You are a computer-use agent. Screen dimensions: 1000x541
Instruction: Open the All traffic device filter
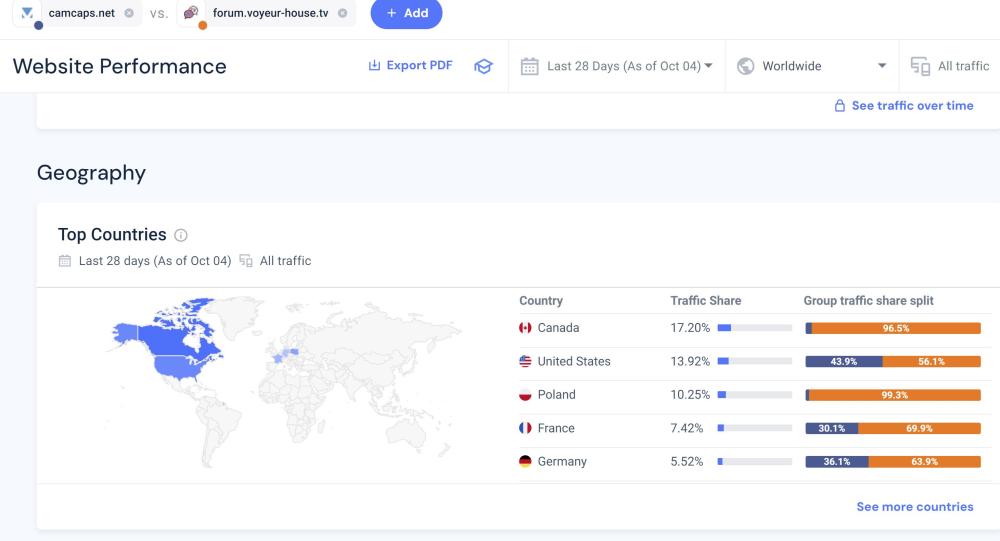962,66
